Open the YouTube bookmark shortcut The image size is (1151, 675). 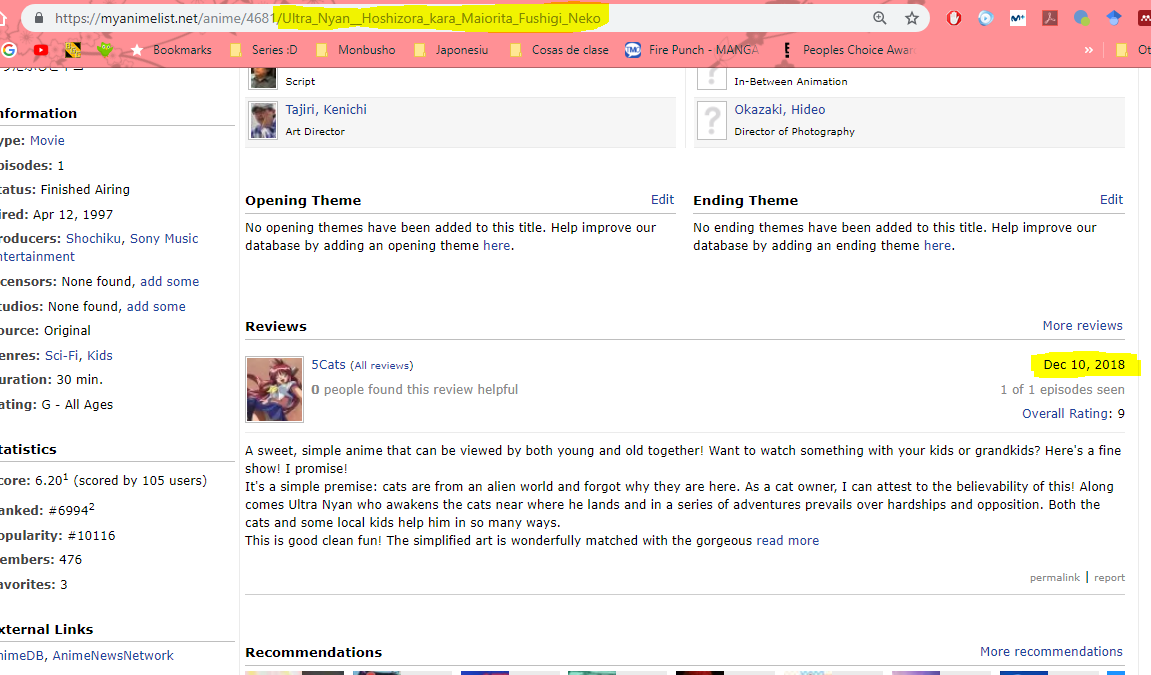click(x=40, y=50)
